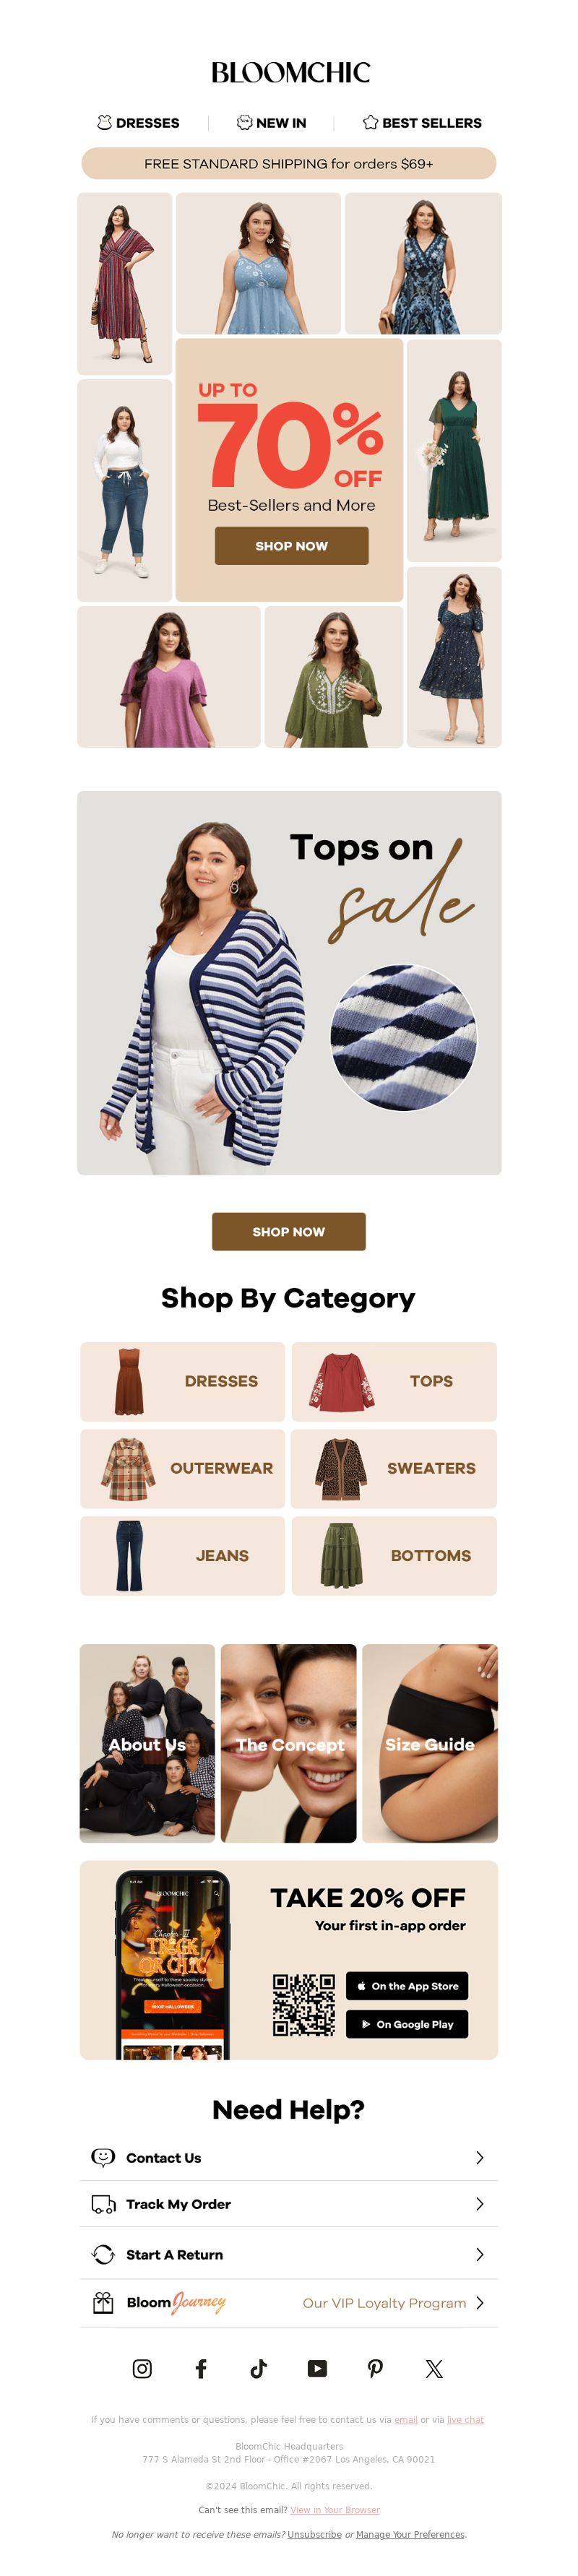Screen dimensions: 578x2576
Task: Open the TikTok social icon
Action: pos(259,2368)
